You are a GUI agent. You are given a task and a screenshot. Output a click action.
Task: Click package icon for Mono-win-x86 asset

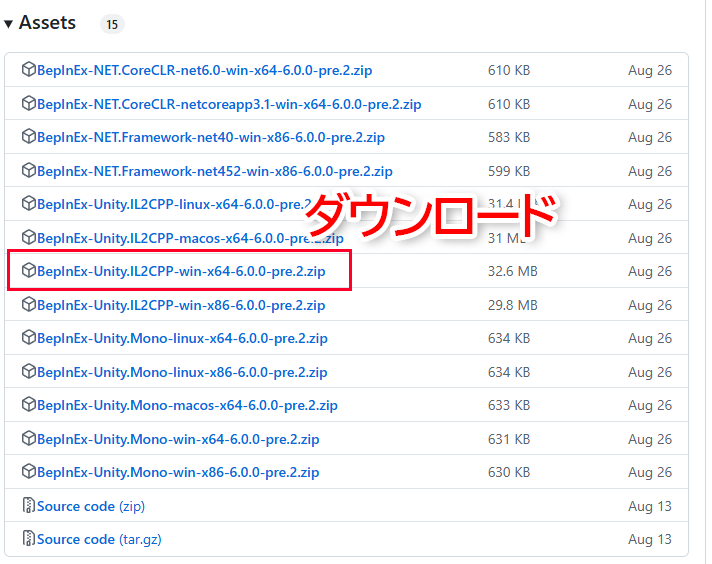[29, 472]
